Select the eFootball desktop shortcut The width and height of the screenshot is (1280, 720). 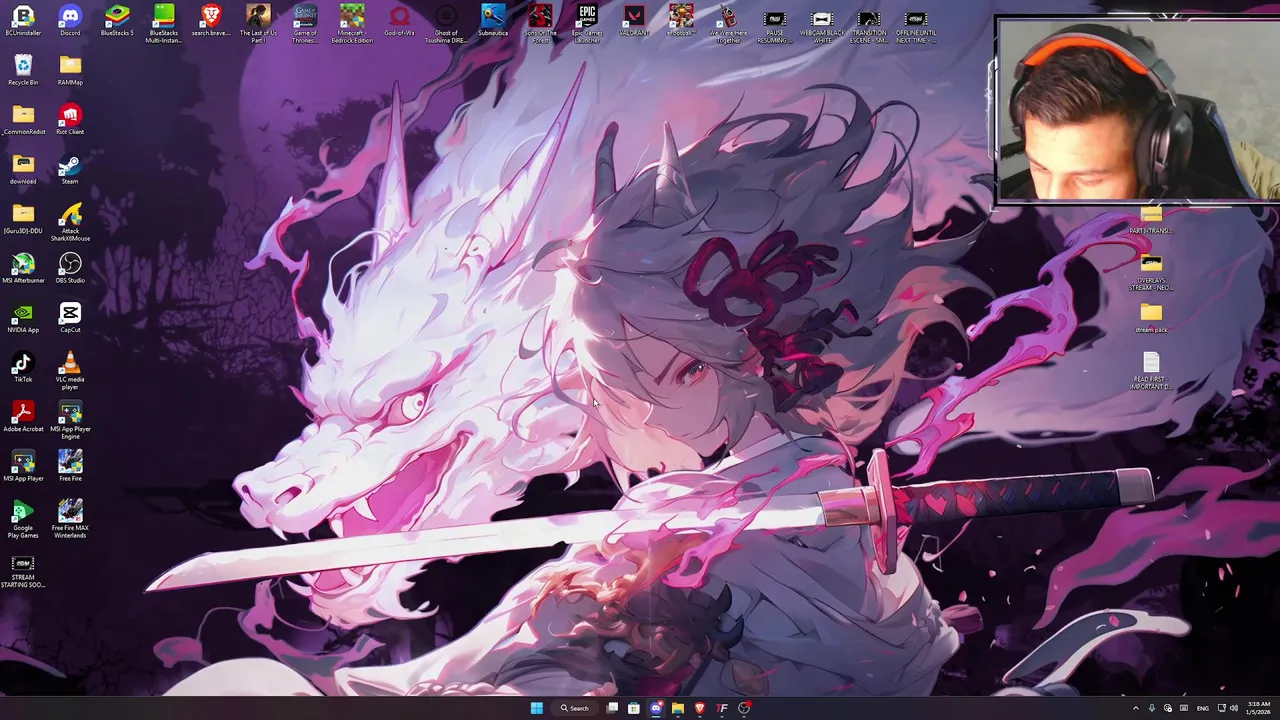pyautogui.click(x=681, y=21)
